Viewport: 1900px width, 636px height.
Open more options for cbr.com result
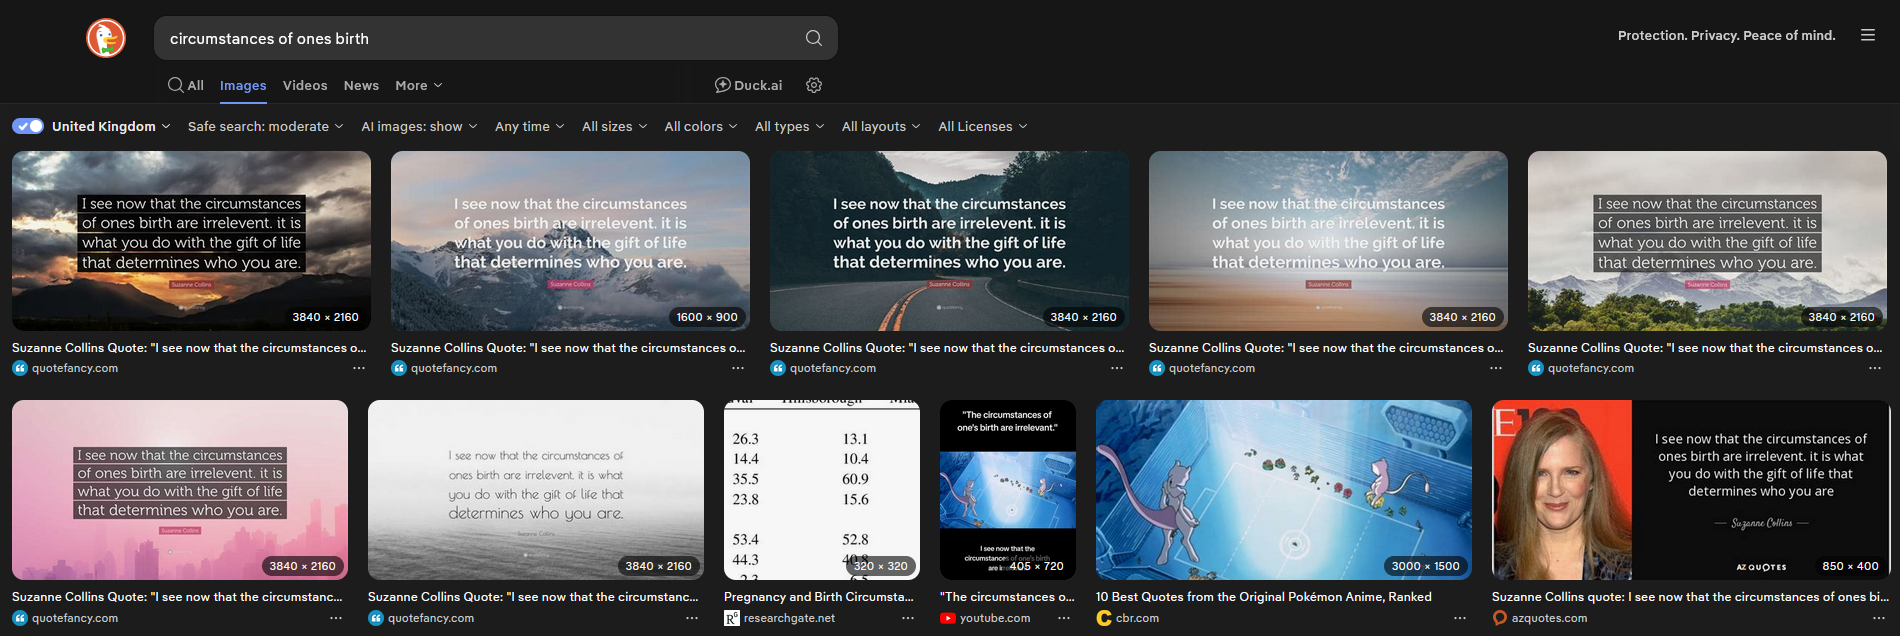pos(1459,618)
